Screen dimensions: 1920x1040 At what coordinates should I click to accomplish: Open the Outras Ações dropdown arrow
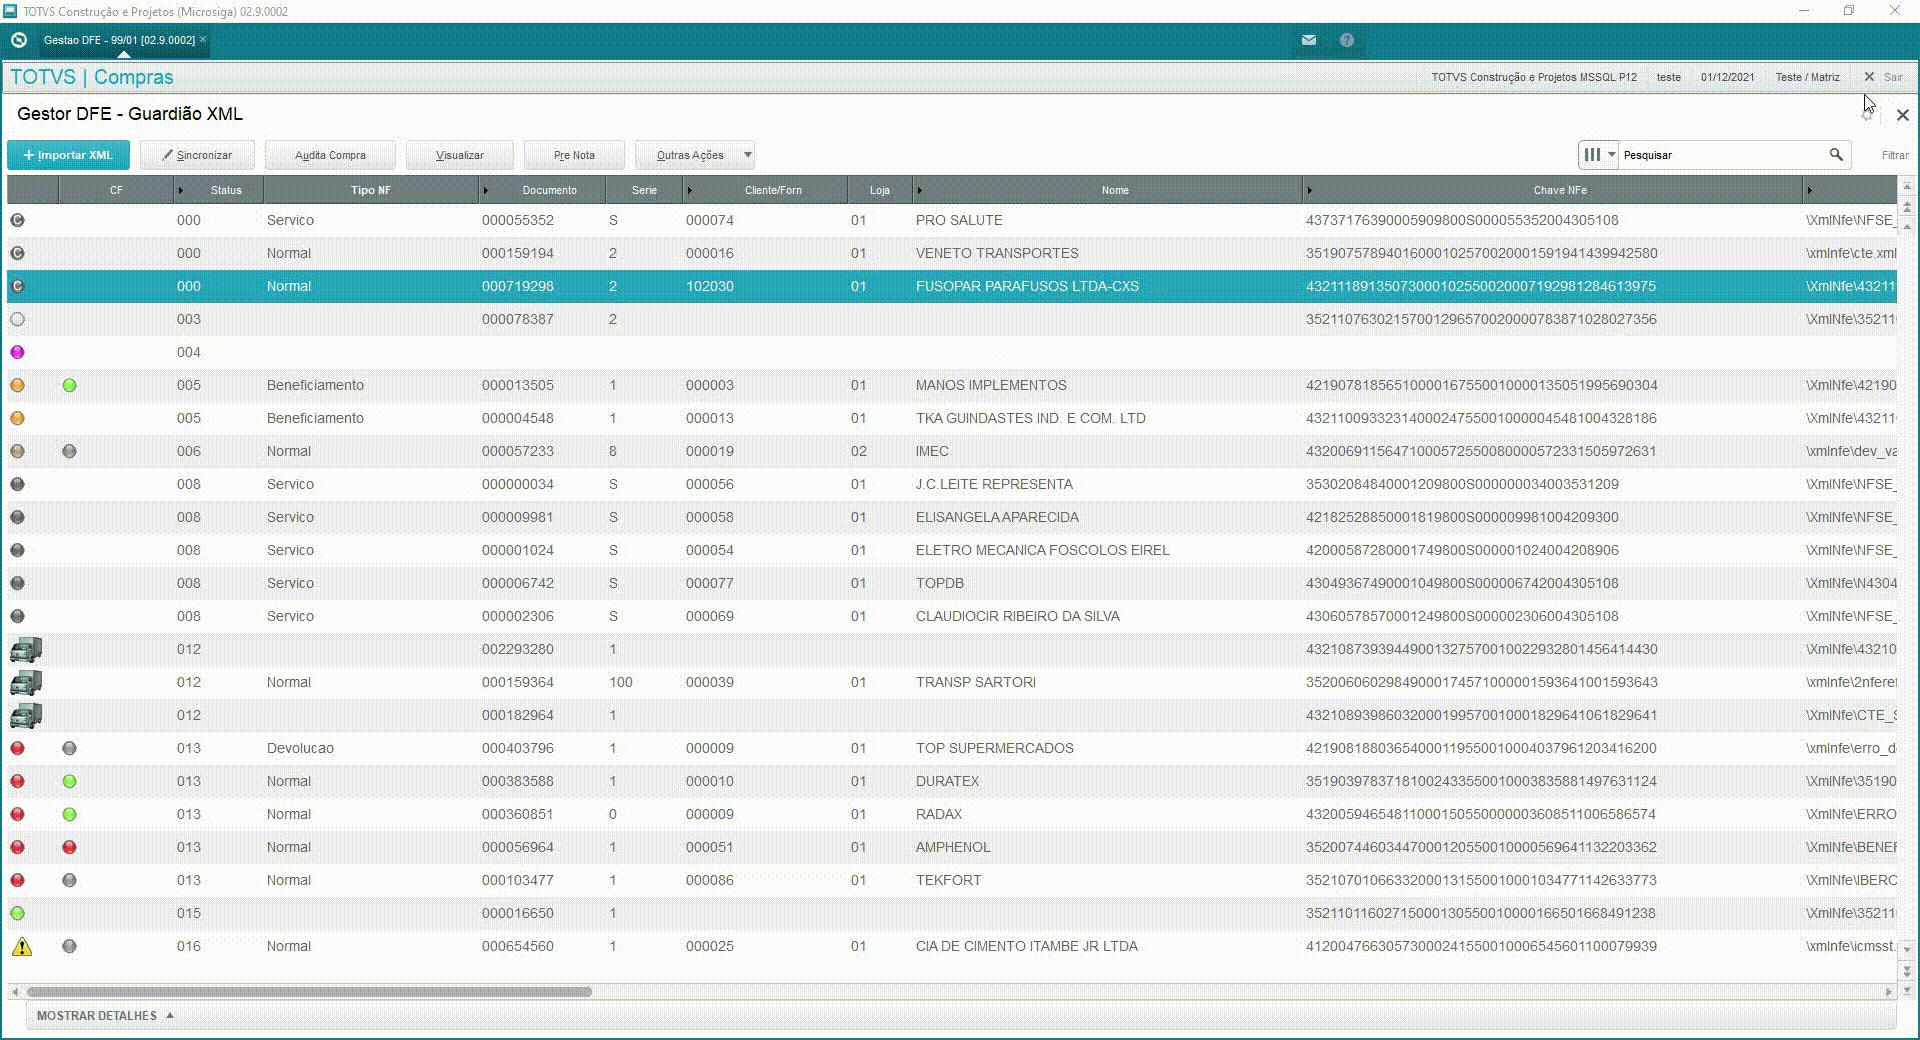tap(747, 155)
